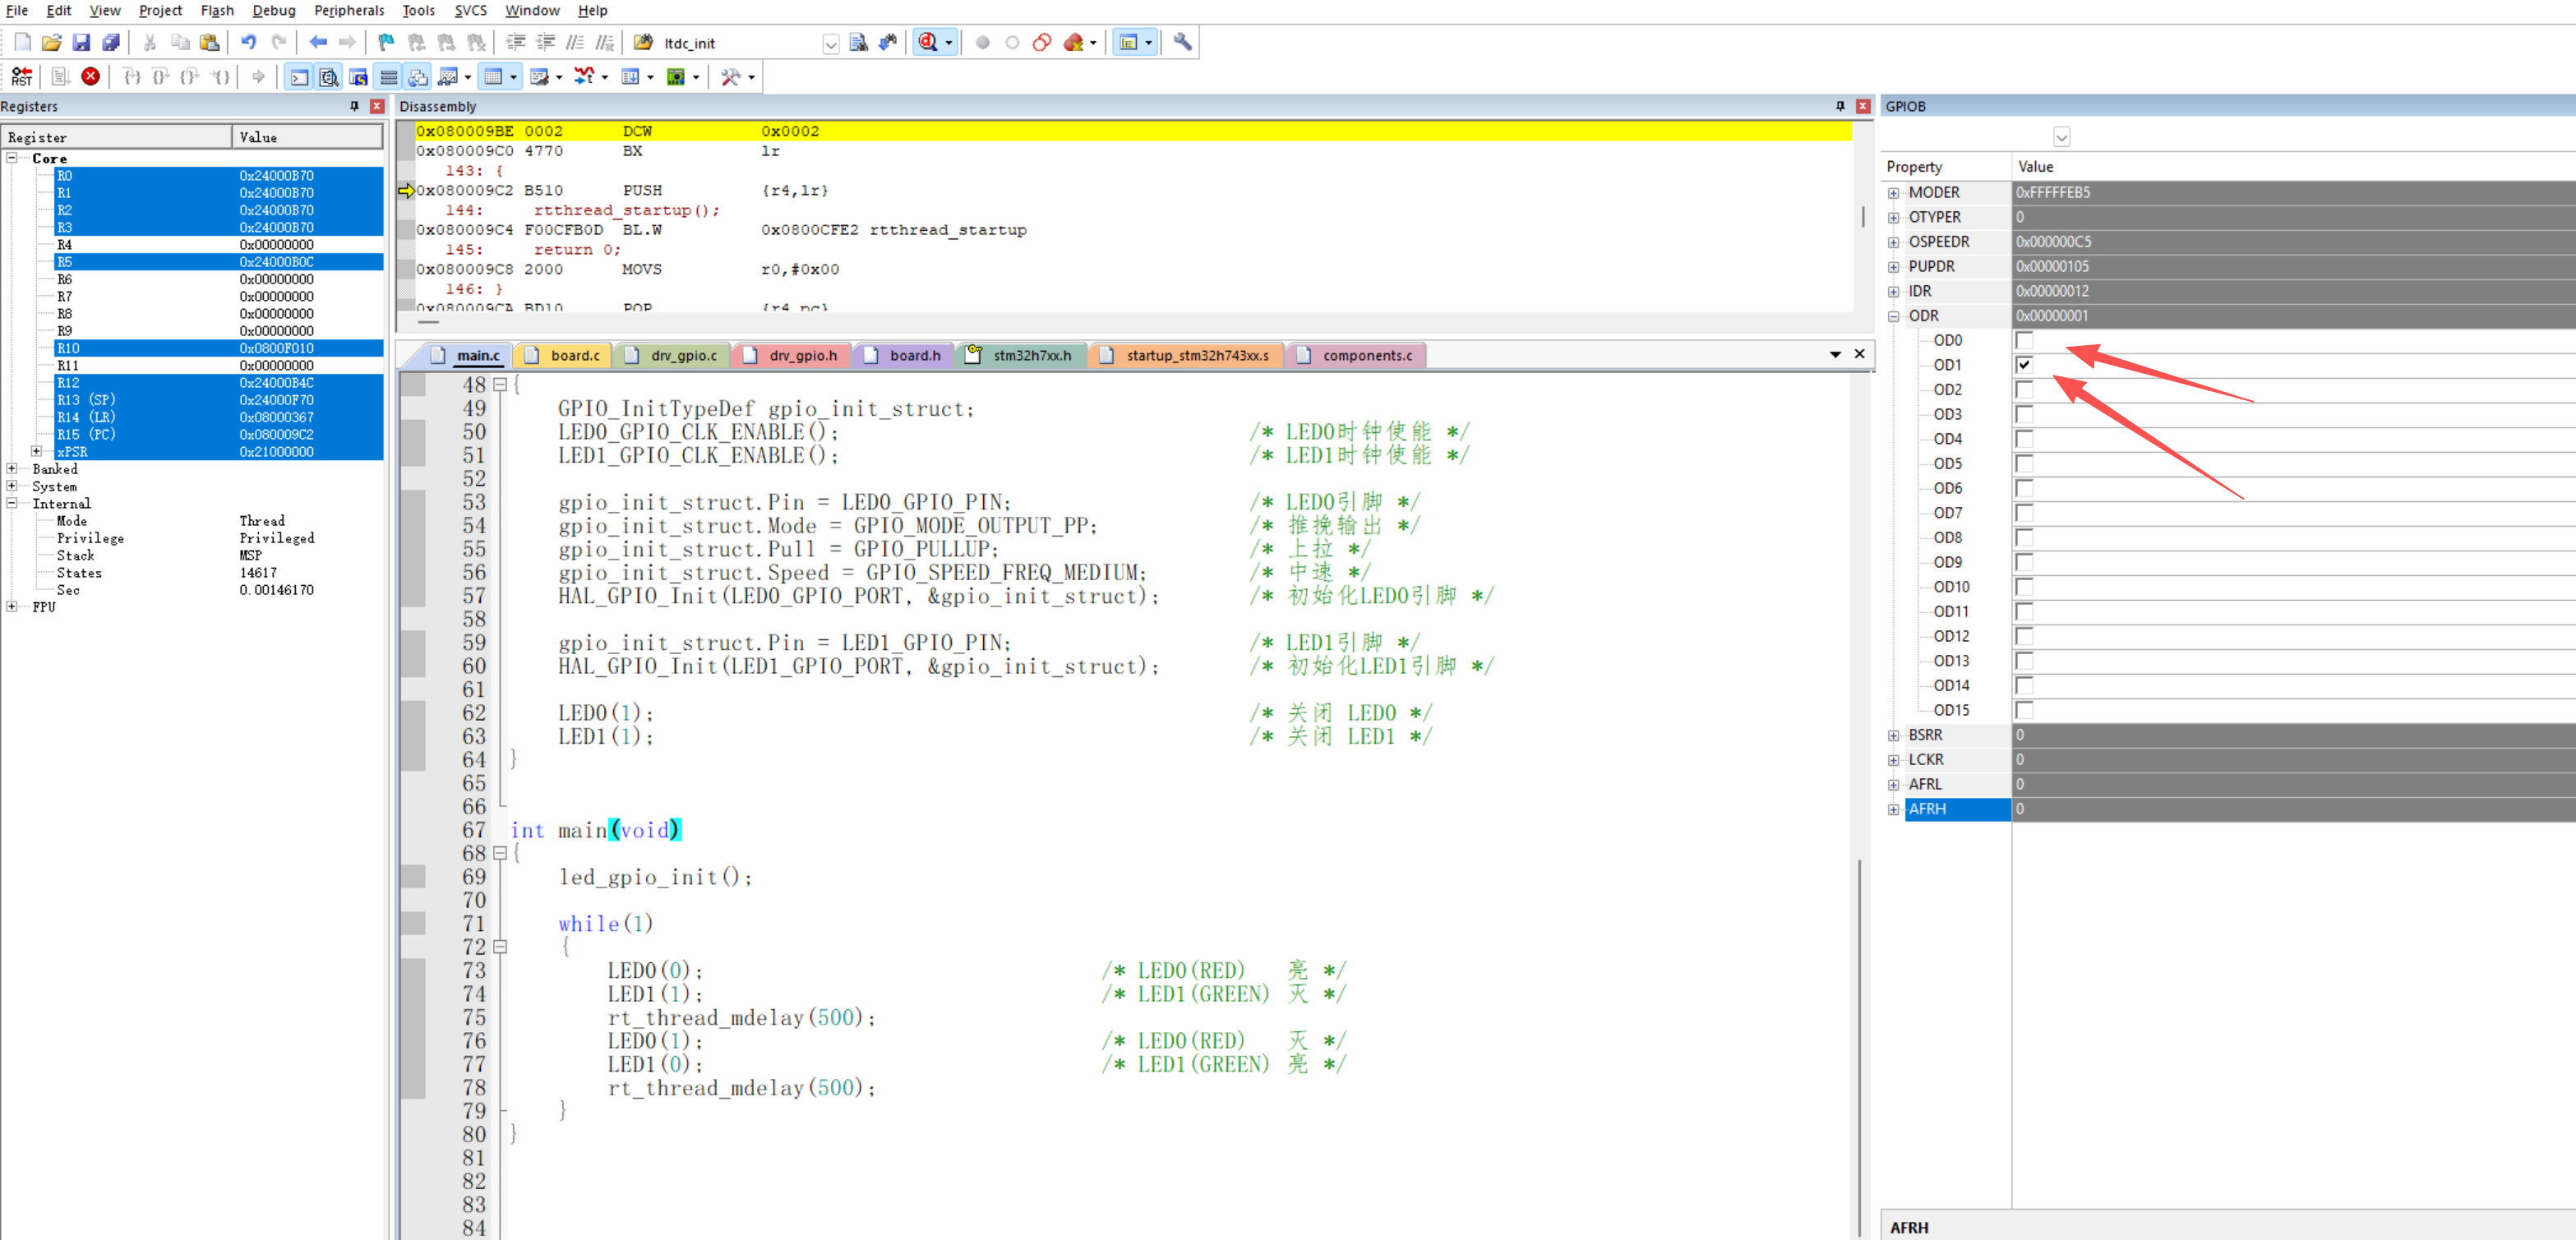Expand the MODER register entry
The height and width of the screenshot is (1240, 2576).
[1895, 192]
